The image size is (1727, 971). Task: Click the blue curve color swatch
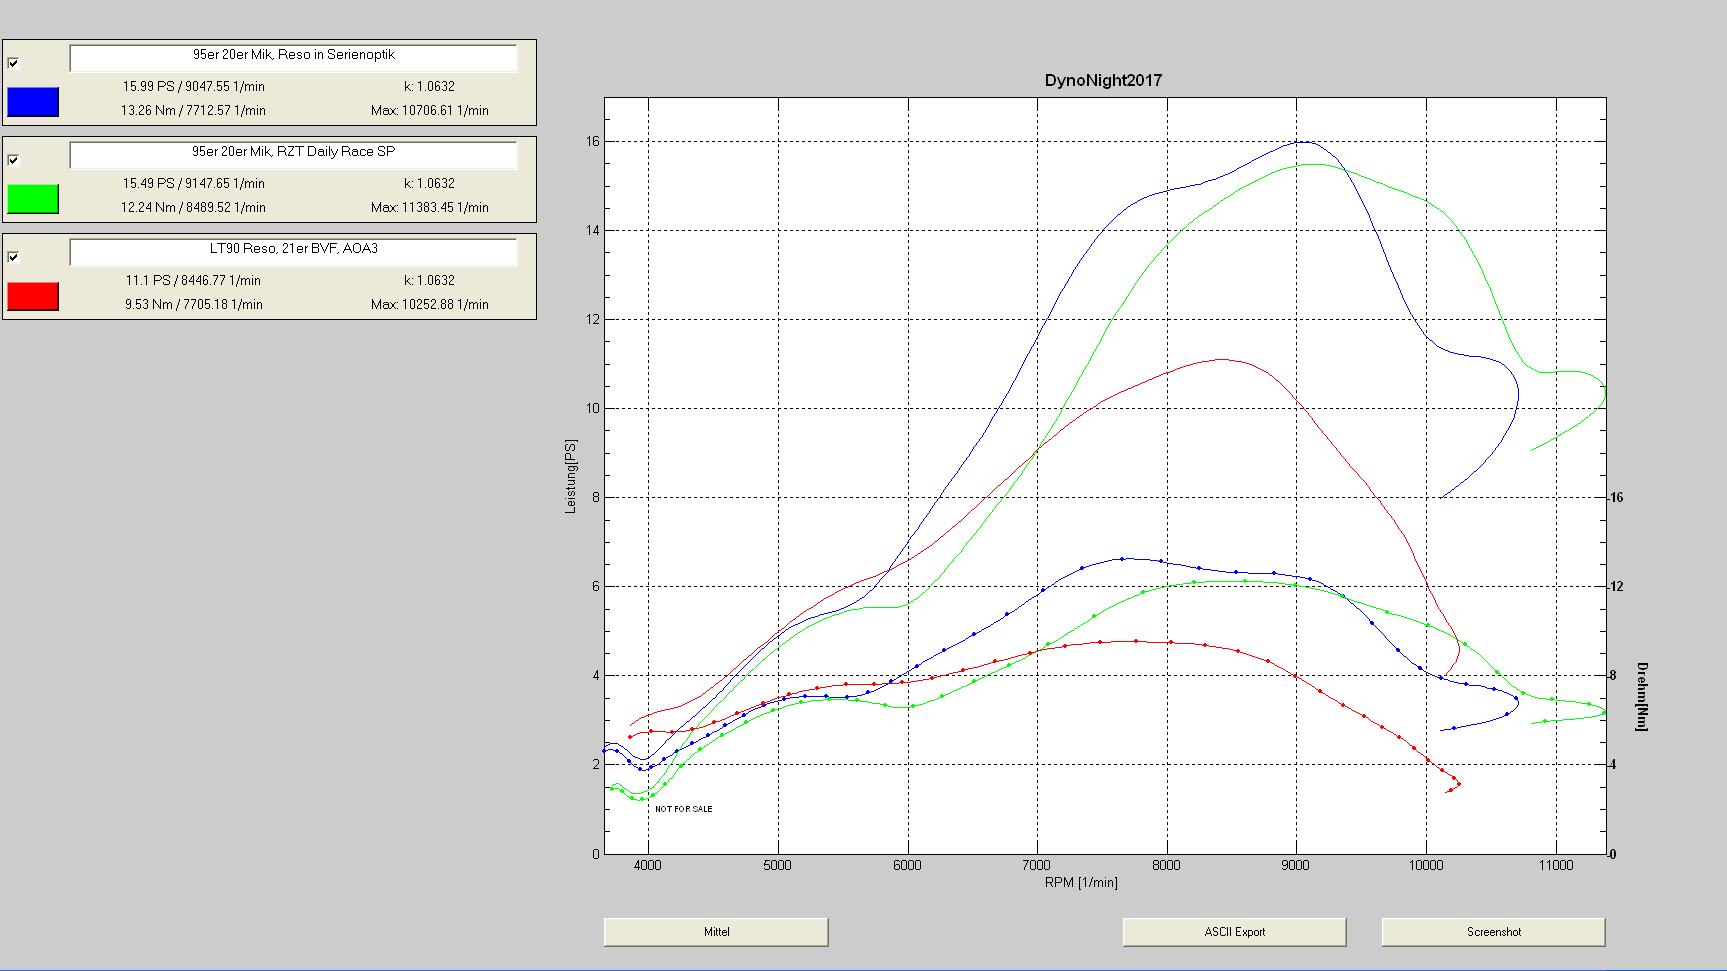(33, 102)
